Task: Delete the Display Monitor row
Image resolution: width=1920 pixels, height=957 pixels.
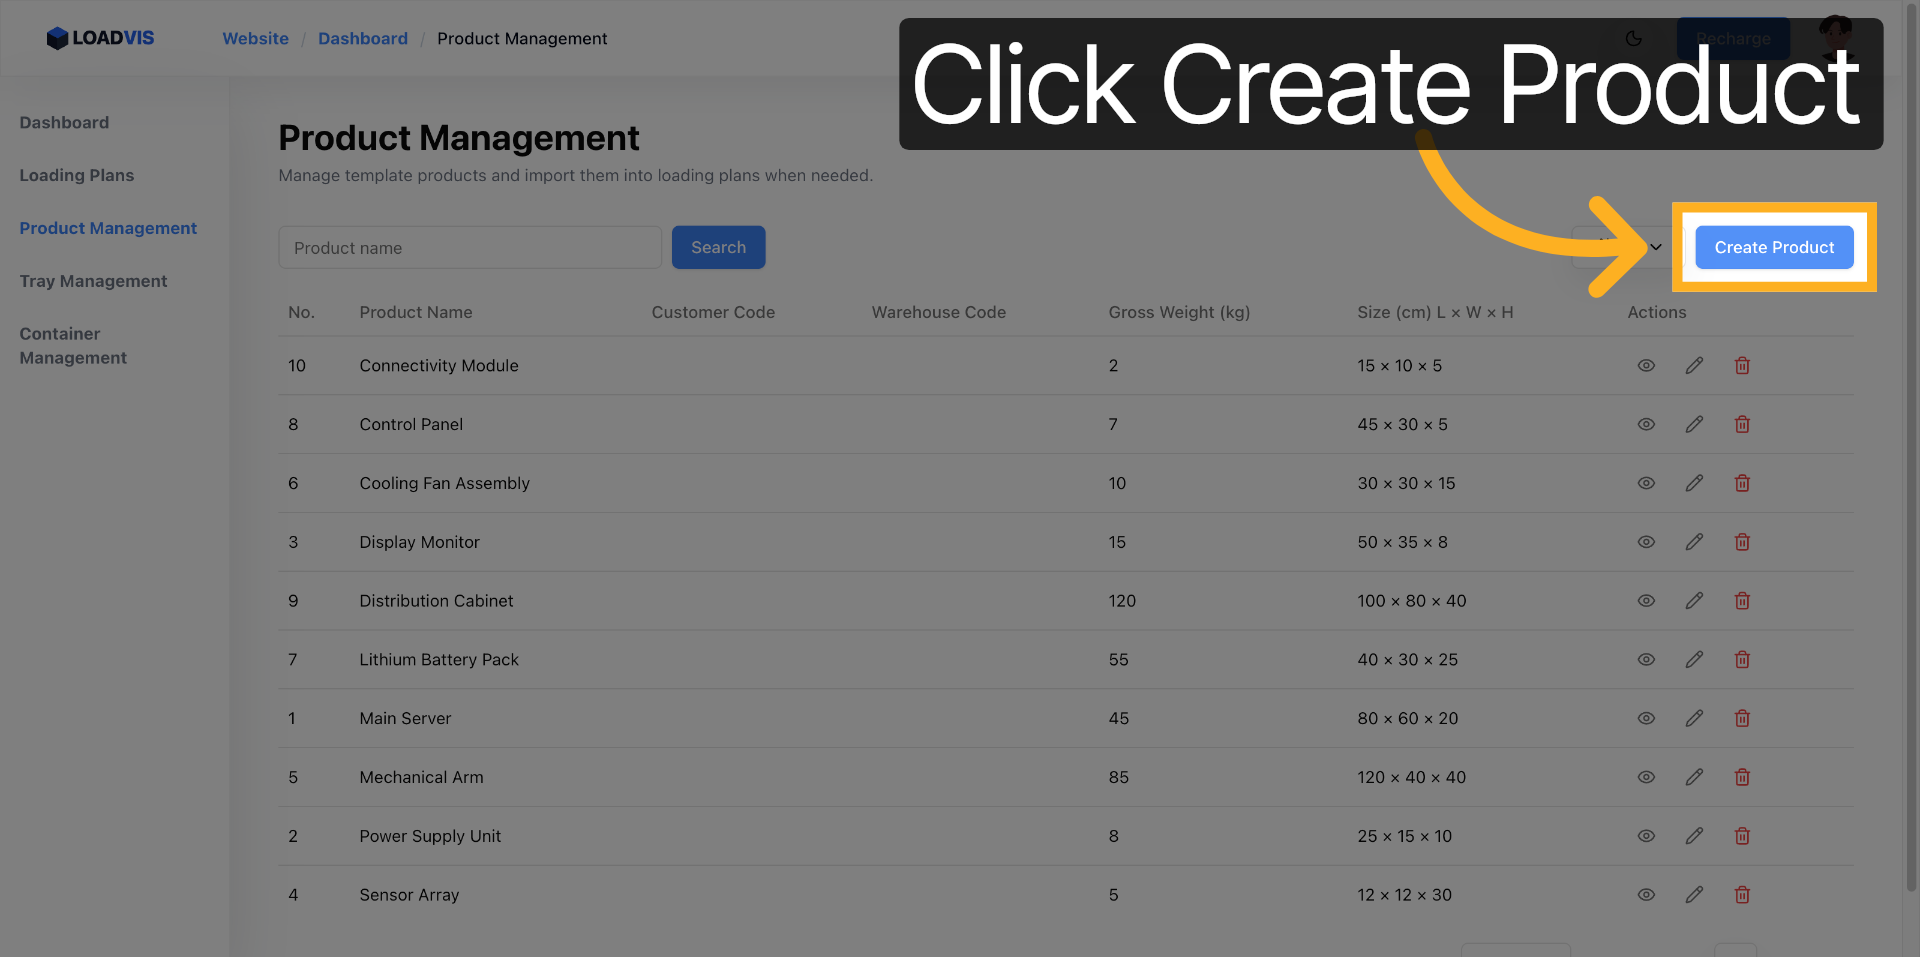Action: coord(1742,542)
